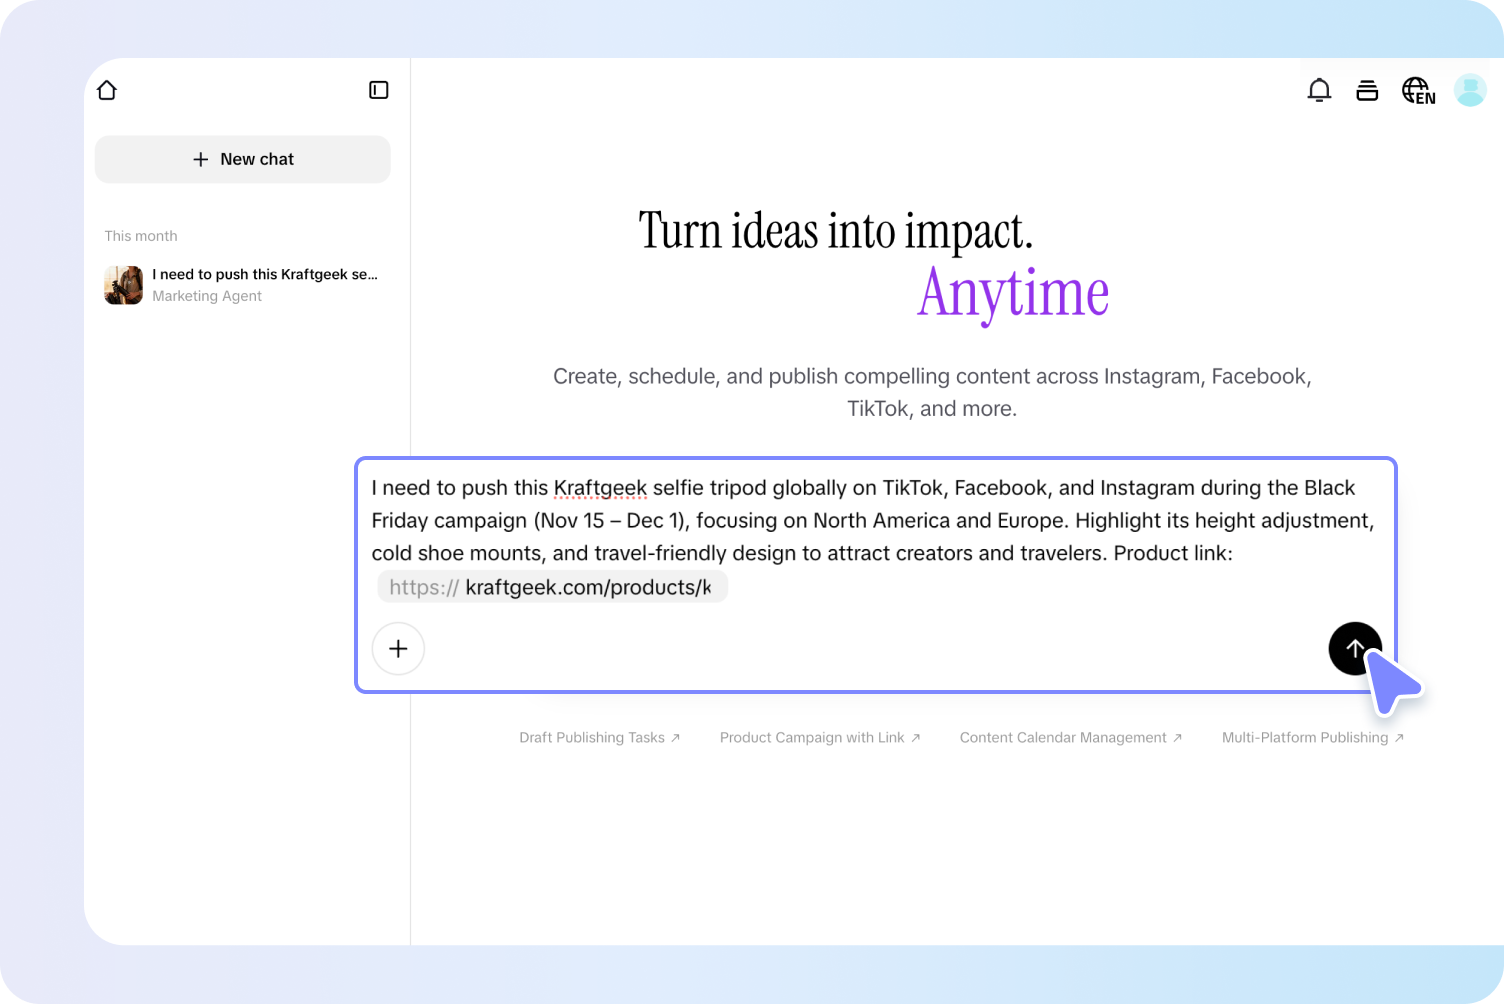Collapse the sidebar with the panel icon

pyautogui.click(x=378, y=89)
